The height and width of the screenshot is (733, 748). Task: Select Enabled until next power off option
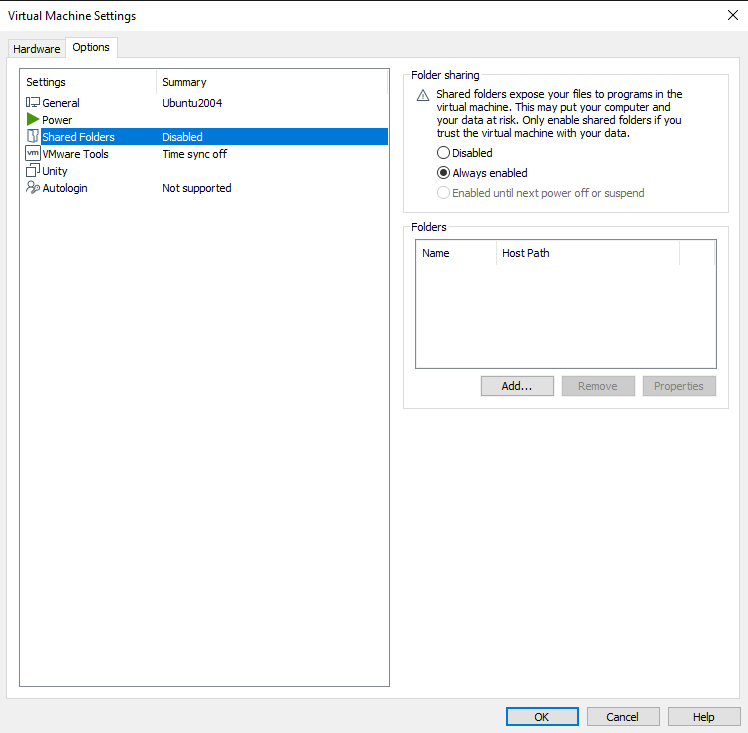443,193
